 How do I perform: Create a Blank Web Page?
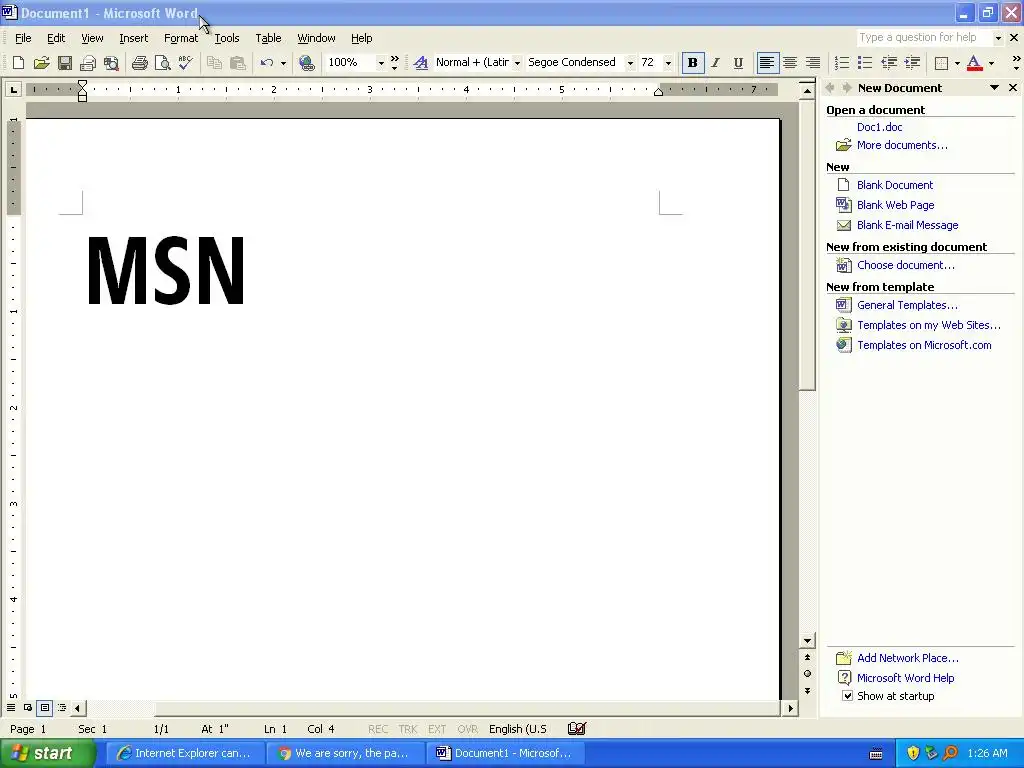pos(895,205)
